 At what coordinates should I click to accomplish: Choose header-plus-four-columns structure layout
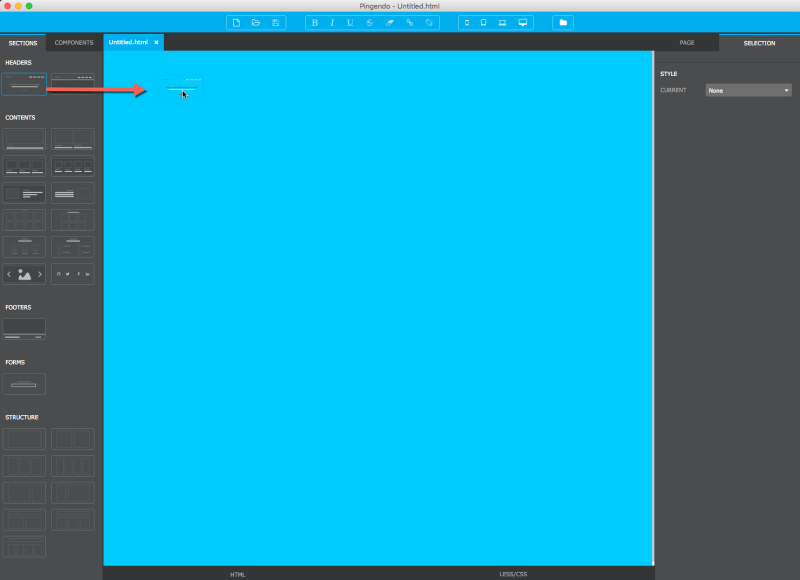click(24, 547)
